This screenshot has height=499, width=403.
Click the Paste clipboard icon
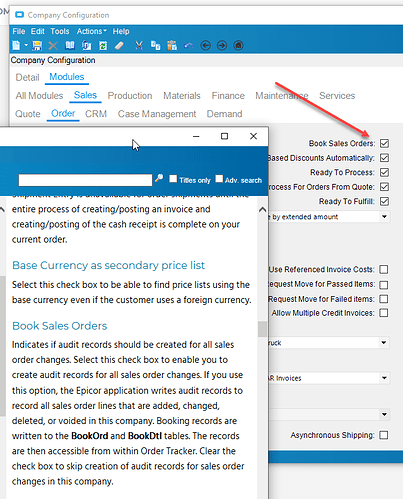click(172, 46)
